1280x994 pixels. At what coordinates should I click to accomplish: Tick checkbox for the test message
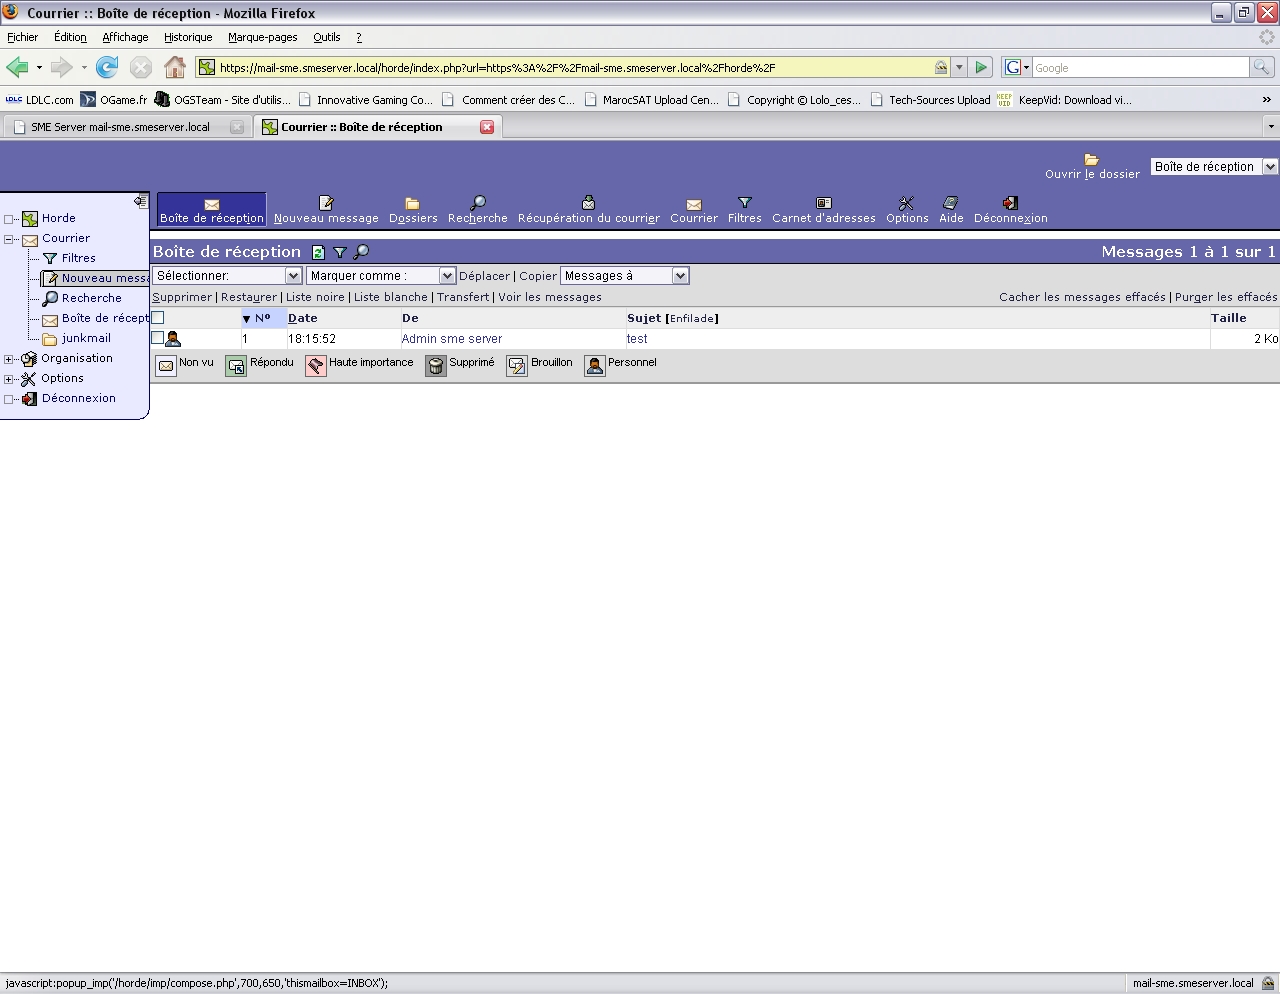point(157,338)
